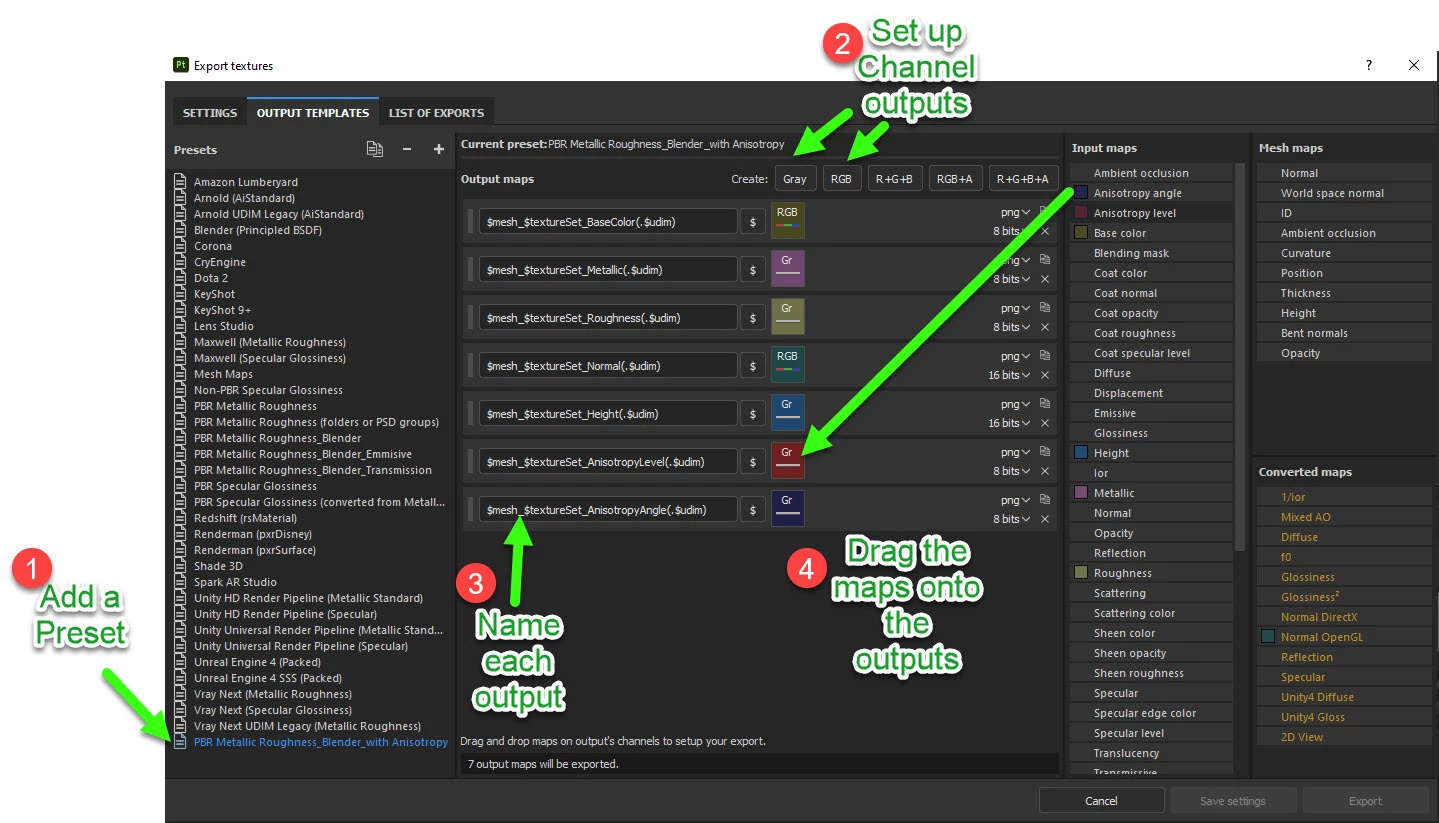Delete the BaseColor output map with X

1045,231
